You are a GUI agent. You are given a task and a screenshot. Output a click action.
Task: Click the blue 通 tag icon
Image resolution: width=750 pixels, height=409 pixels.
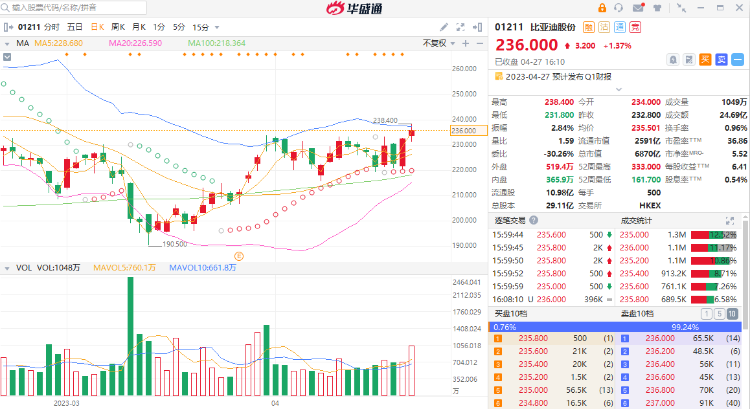click(x=620, y=27)
